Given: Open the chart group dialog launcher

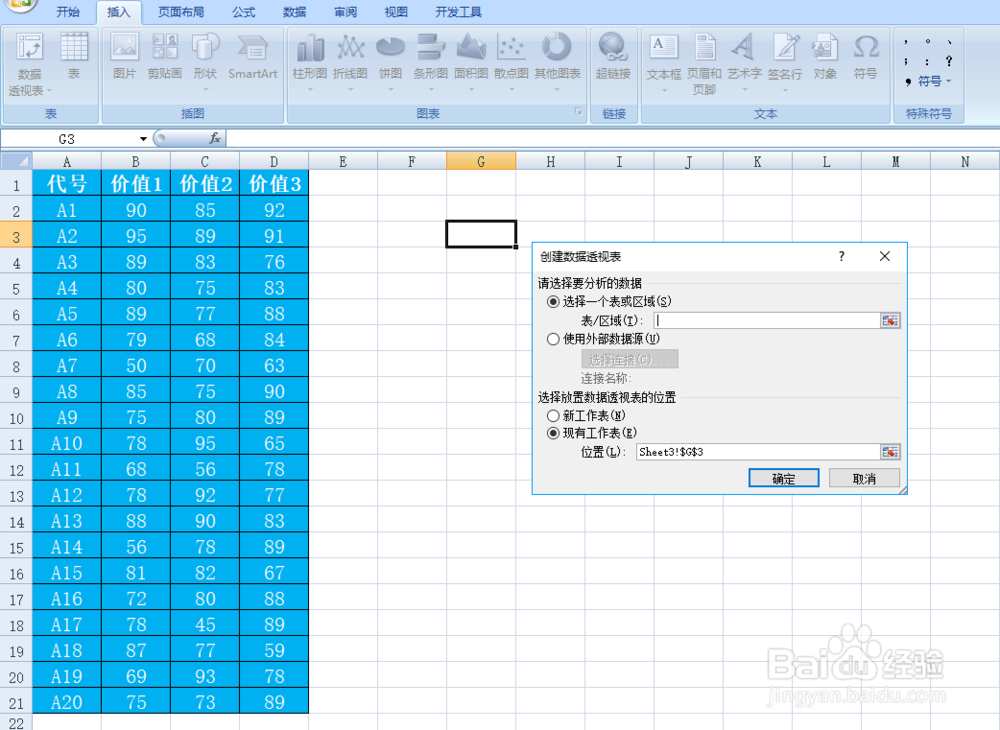Looking at the screenshot, I should point(578,112).
